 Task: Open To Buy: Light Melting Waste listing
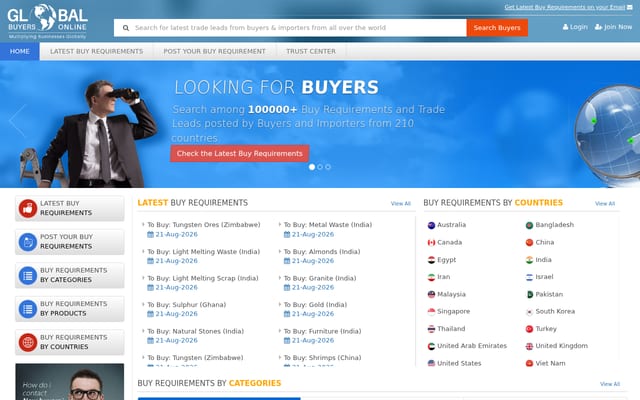pos(204,251)
